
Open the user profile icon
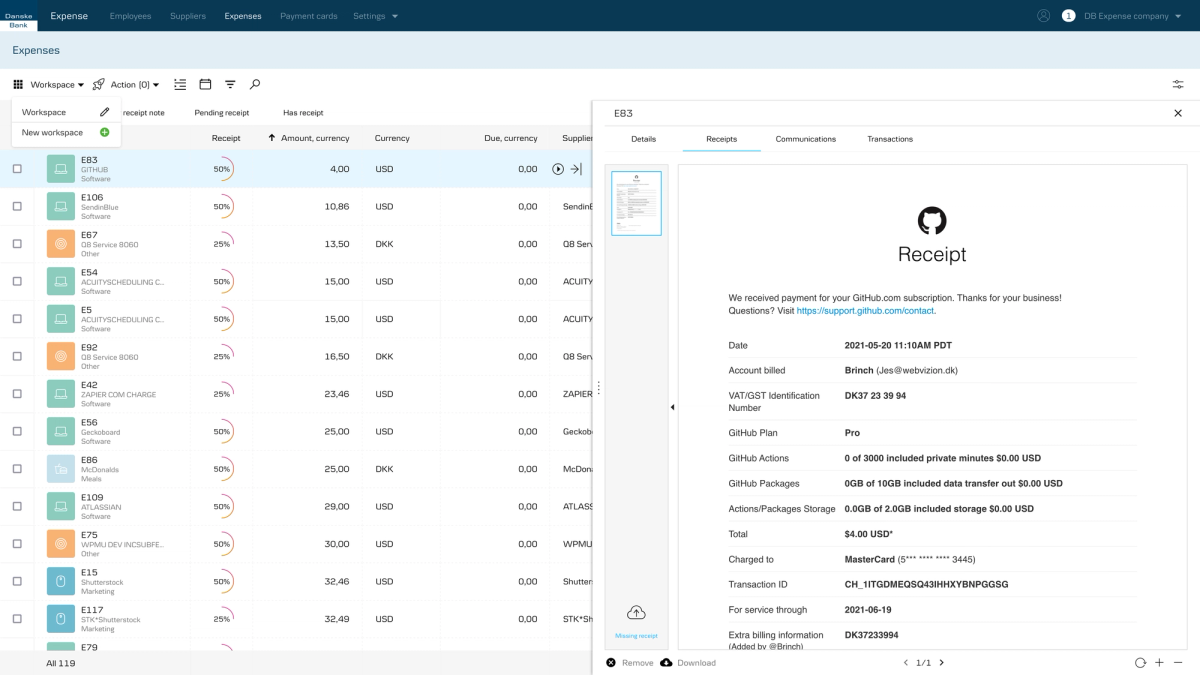point(1044,16)
